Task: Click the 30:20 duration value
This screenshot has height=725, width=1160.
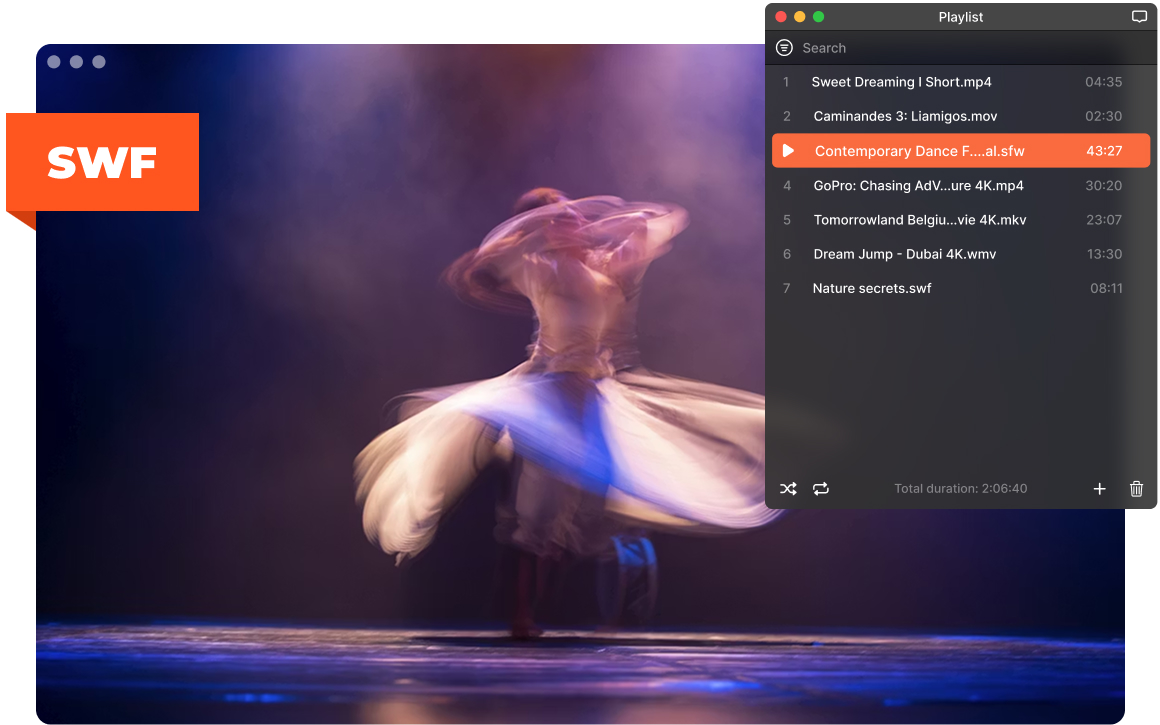Action: tap(1103, 186)
